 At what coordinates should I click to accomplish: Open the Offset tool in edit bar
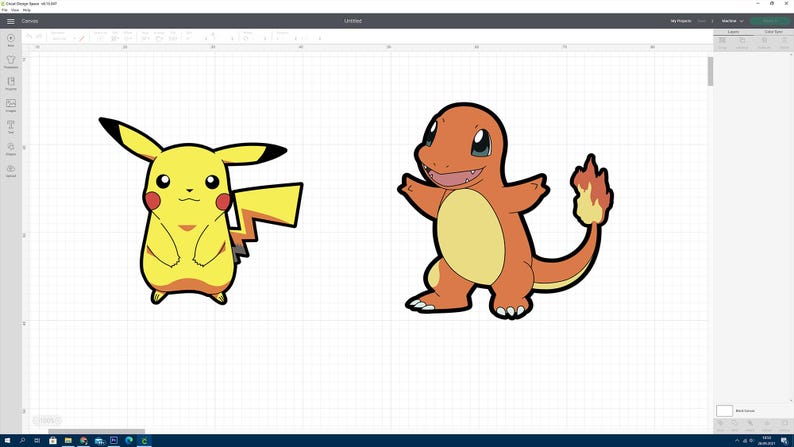click(x=128, y=38)
